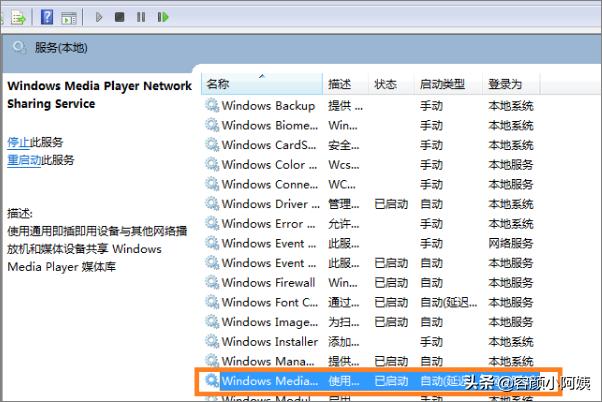Click the gear icon of Windows Mana...
The width and height of the screenshot is (602, 402).
(x=212, y=361)
